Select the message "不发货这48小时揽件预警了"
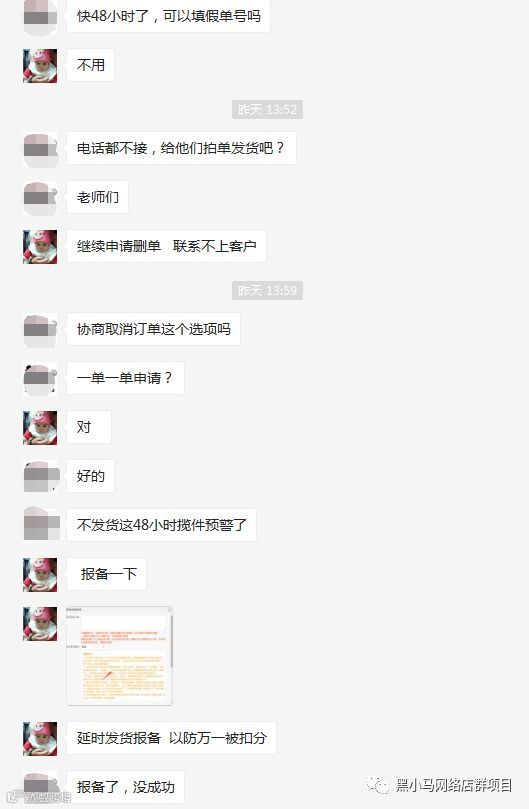 [162, 525]
